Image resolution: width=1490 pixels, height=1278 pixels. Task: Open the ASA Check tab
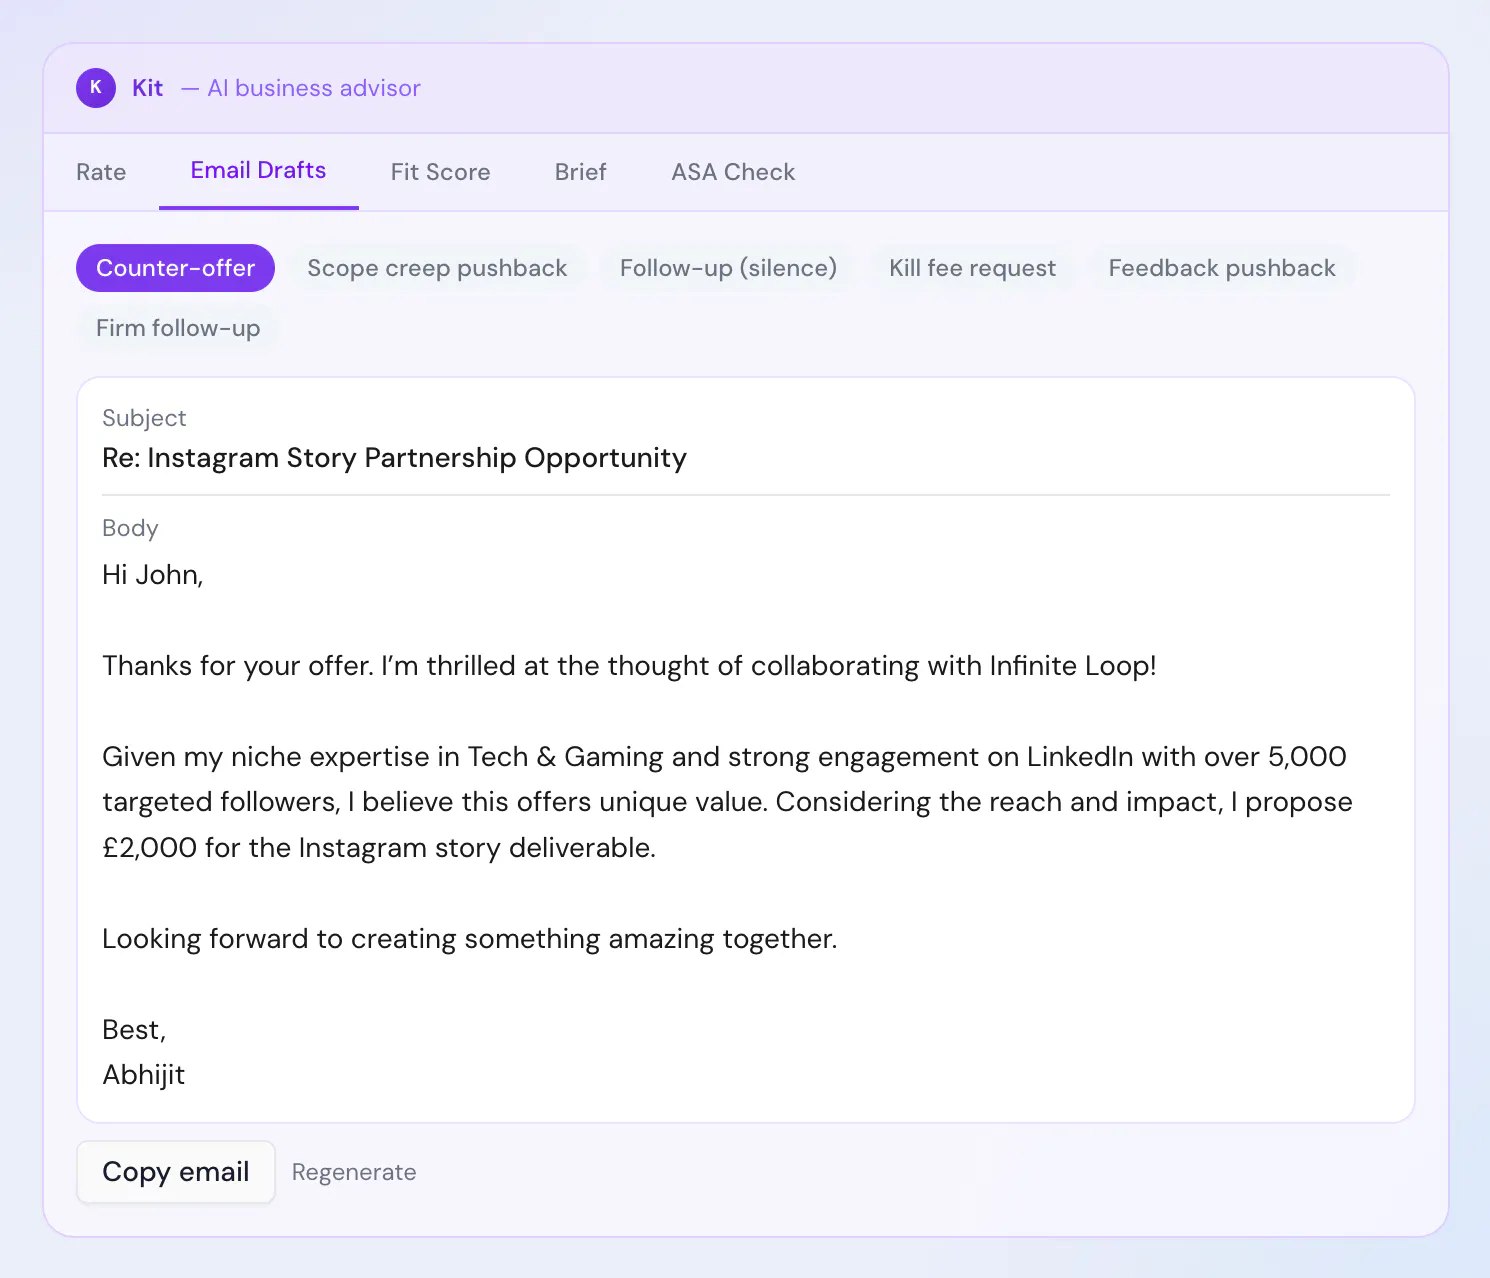(x=733, y=172)
